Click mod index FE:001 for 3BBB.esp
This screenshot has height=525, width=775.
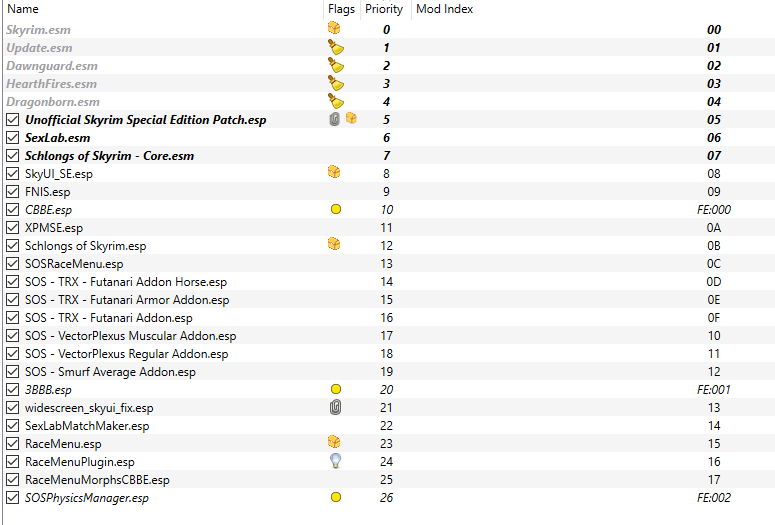tap(714, 390)
